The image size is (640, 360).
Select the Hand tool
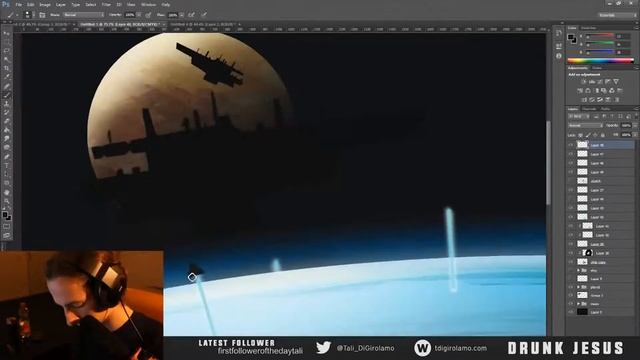(x=7, y=192)
